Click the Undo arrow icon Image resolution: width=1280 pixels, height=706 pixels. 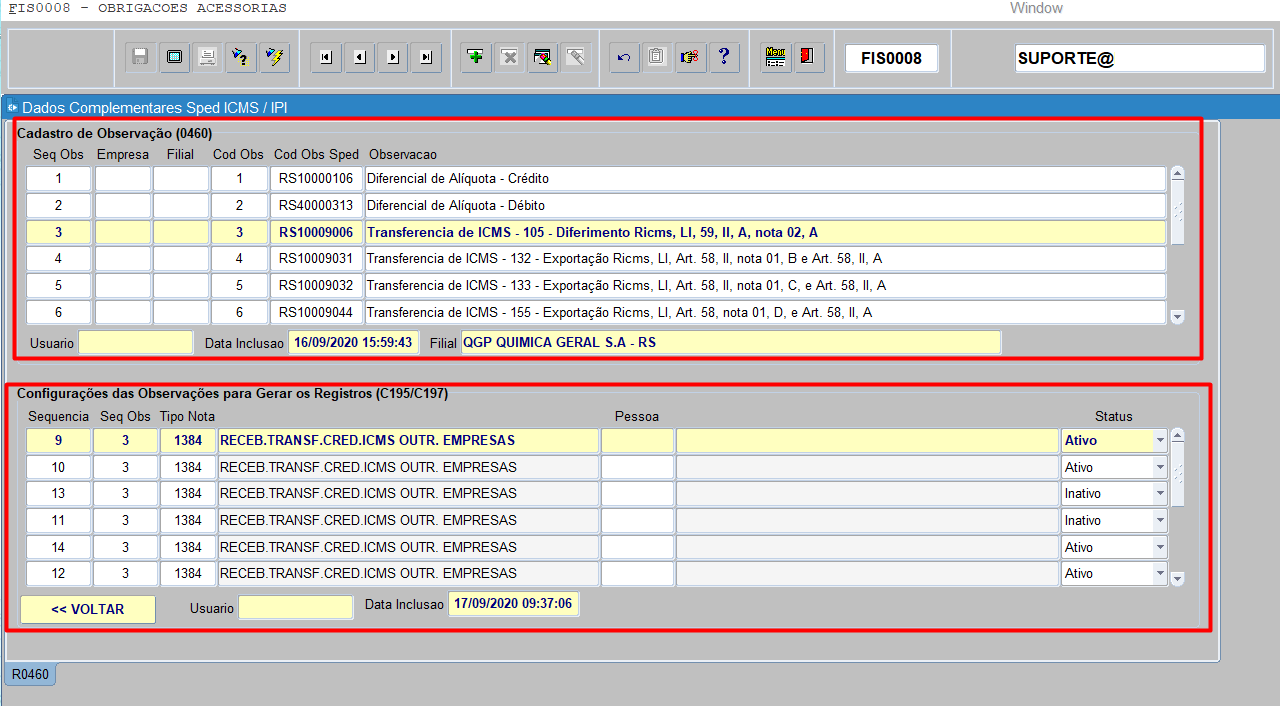pyautogui.click(x=624, y=57)
